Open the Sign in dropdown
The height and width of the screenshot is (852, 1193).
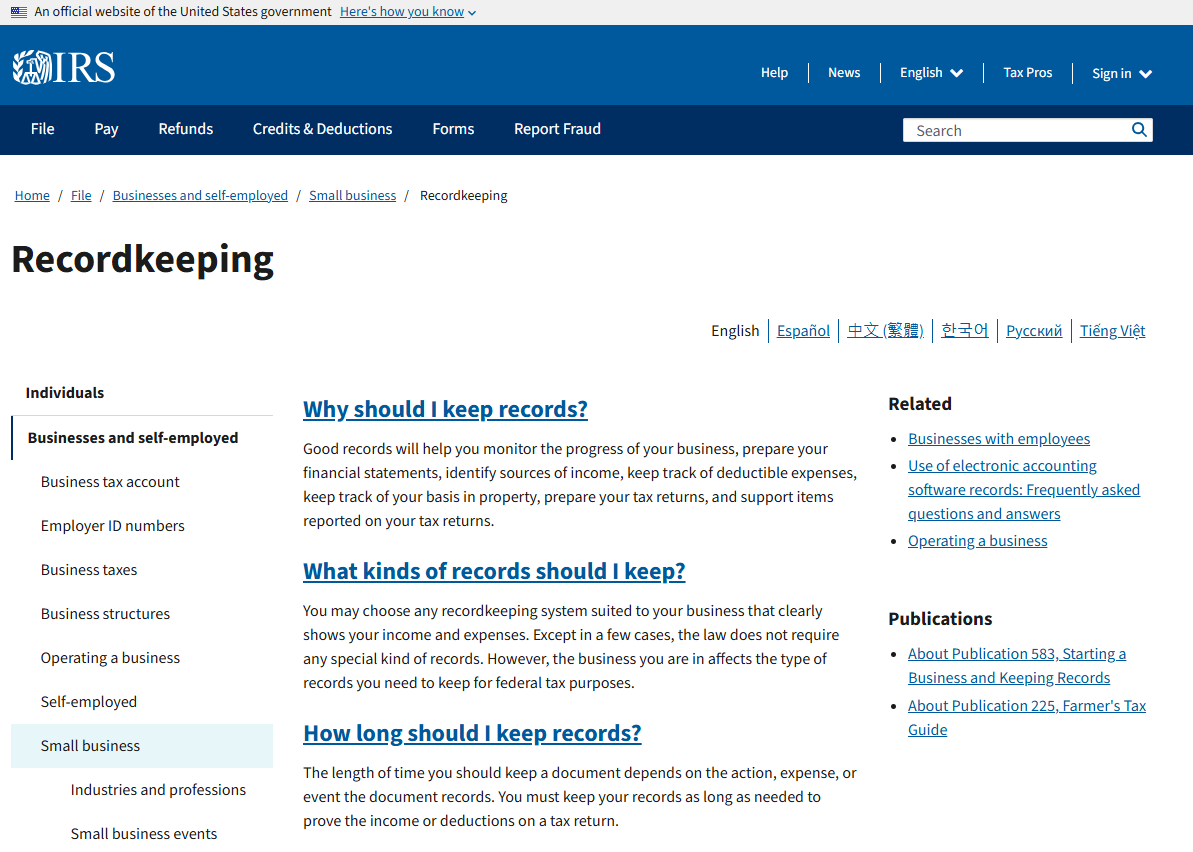coord(1122,73)
